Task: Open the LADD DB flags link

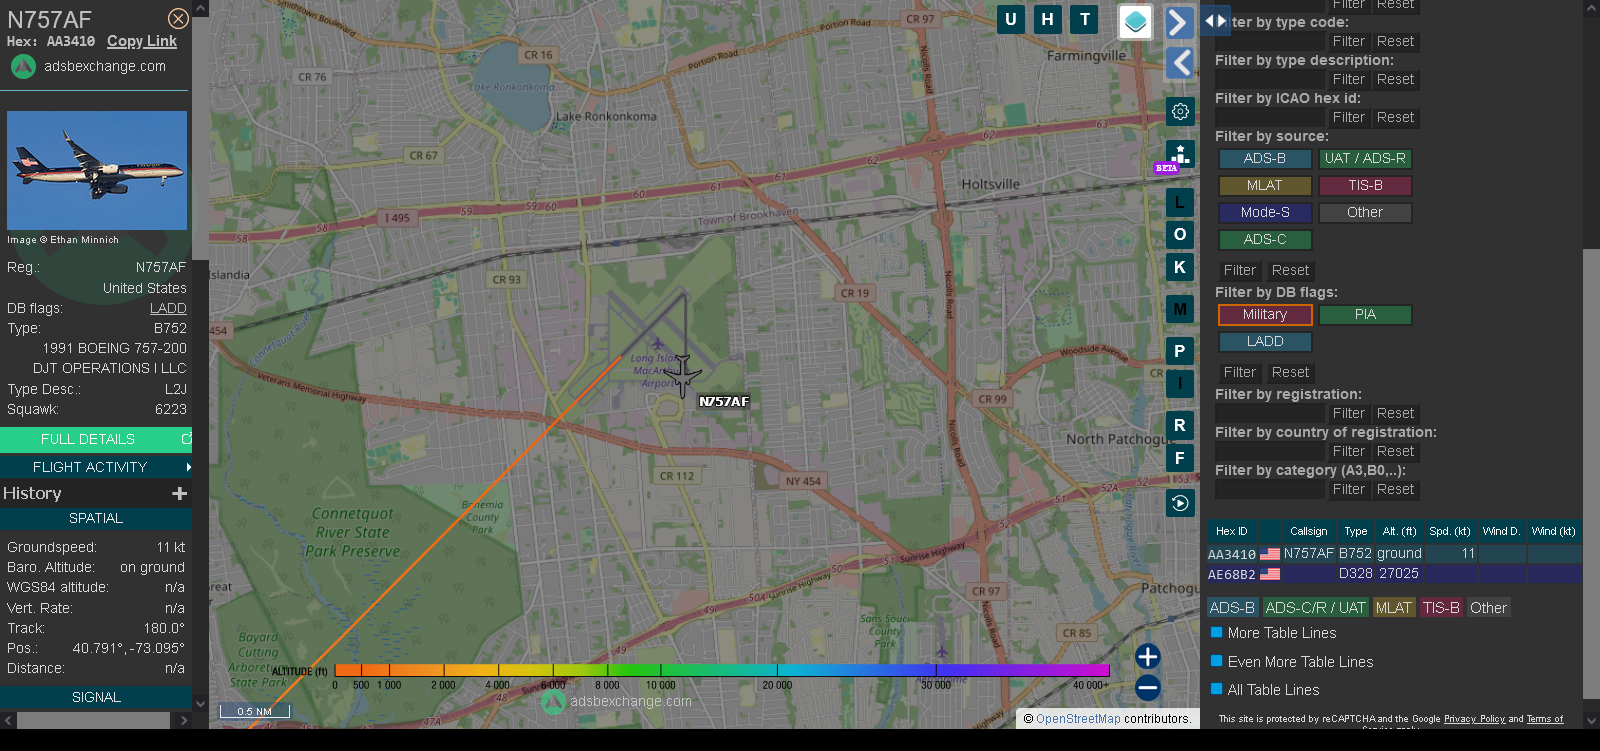Action: [x=168, y=308]
